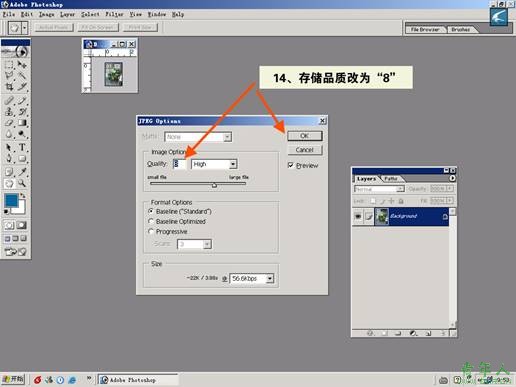Click the add layer style icon in Layers panel
516x387 pixels.
click(x=370, y=333)
